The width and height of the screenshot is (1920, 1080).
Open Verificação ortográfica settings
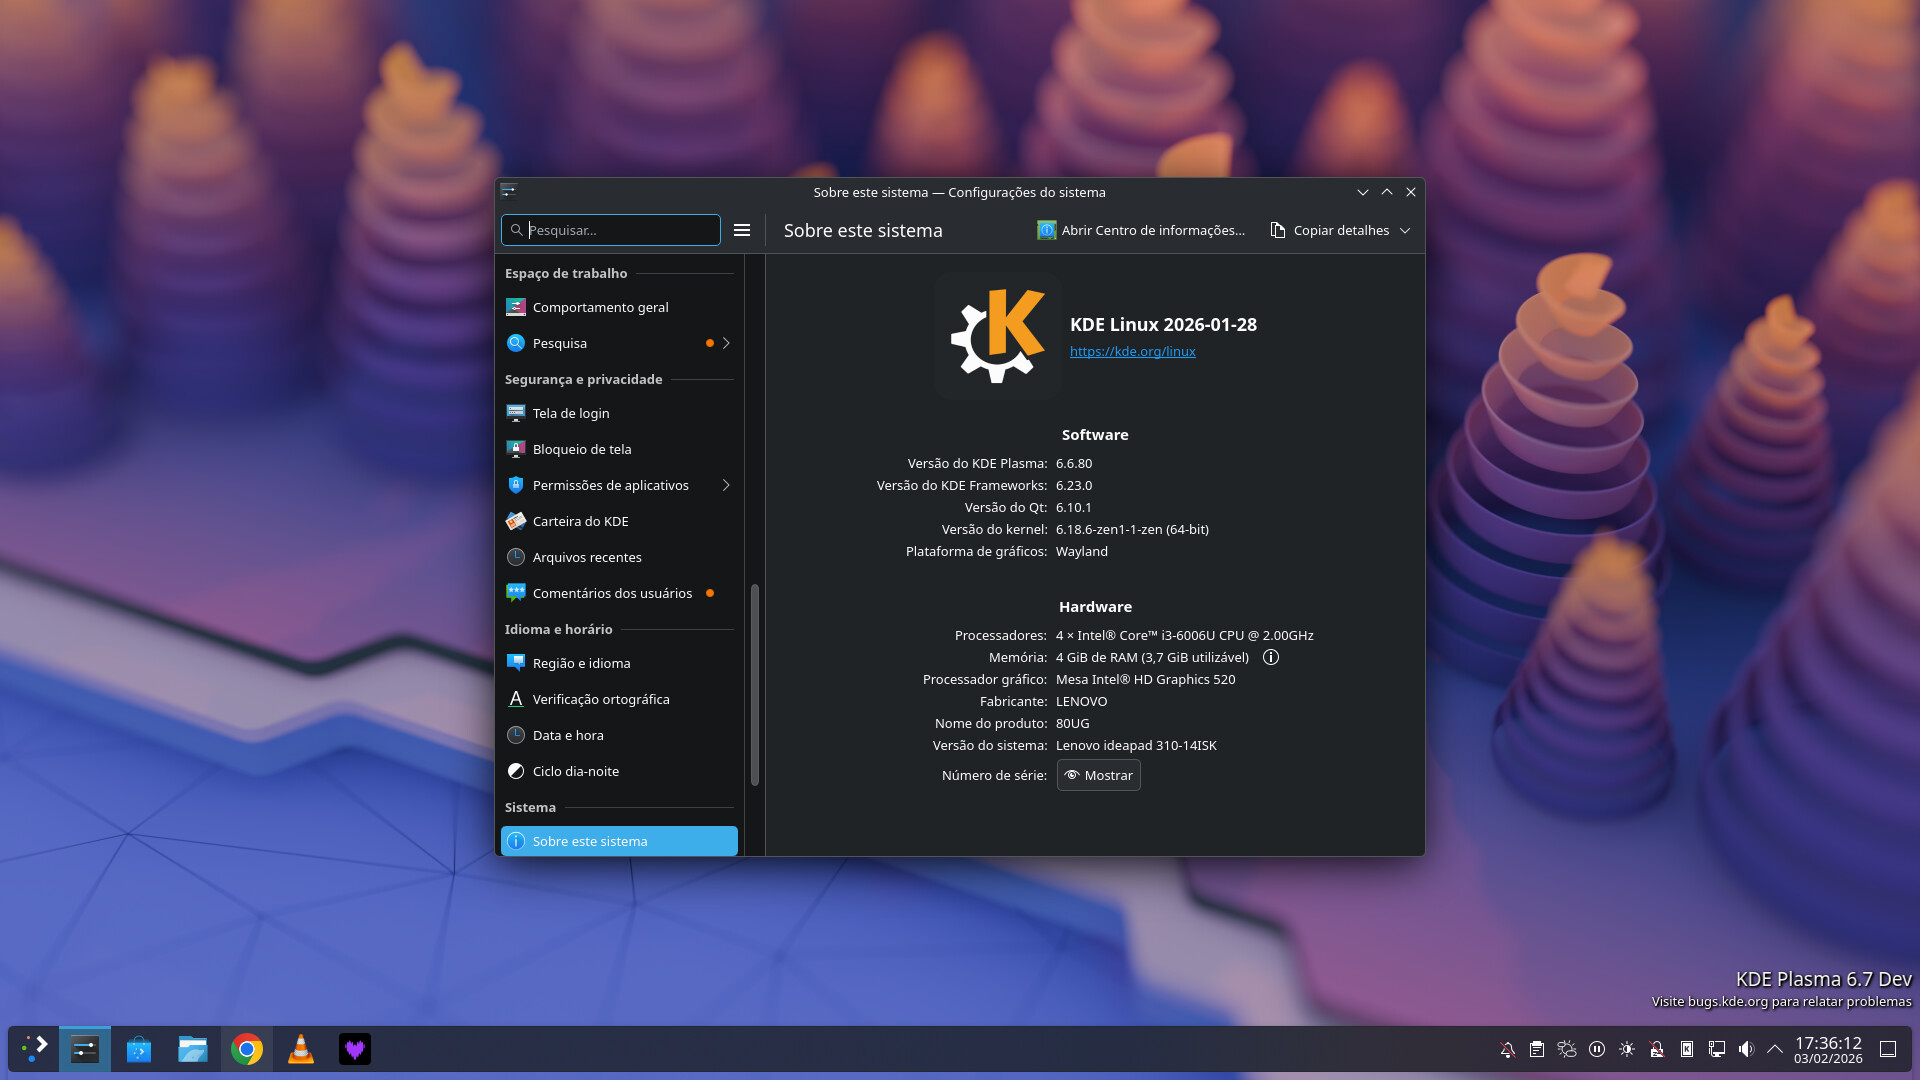click(600, 699)
